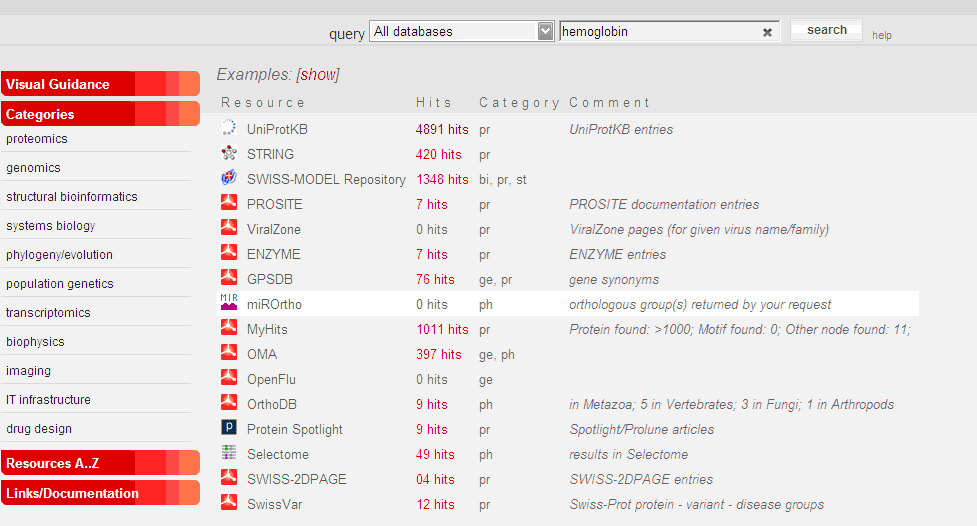The image size is (977, 526).
Task: Click the UniProtKB resource icon
Action: (229, 128)
